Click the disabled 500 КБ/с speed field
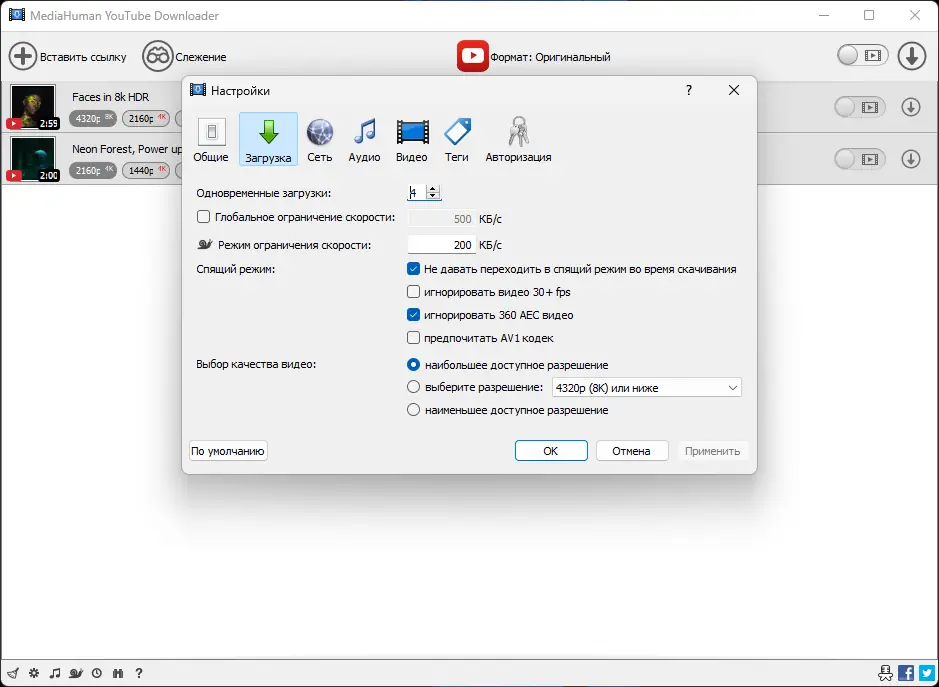 442,219
